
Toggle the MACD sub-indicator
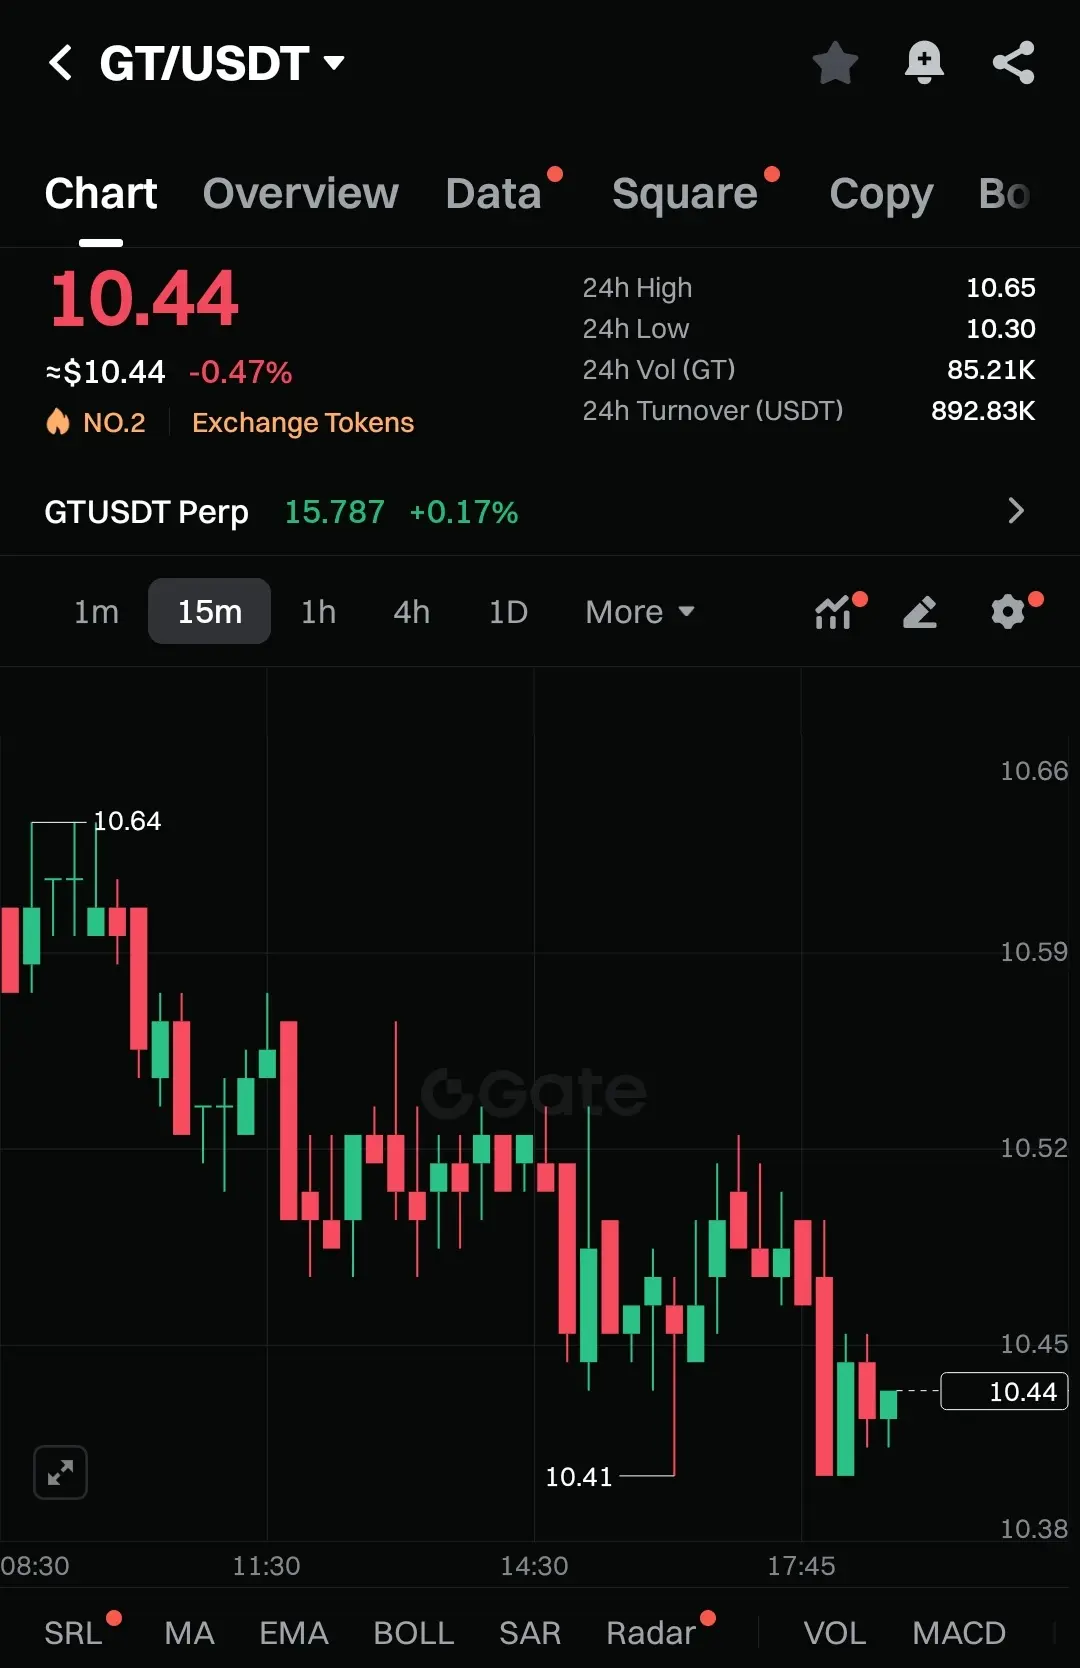pos(958,1633)
